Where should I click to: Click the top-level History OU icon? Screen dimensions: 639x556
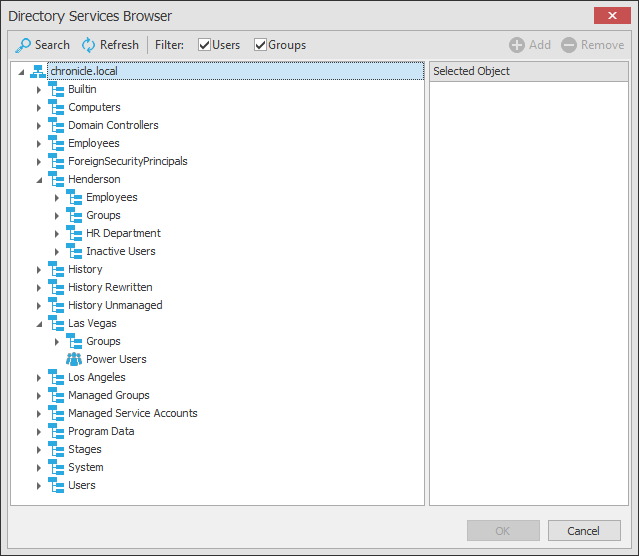pyautogui.click(x=56, y=269)
